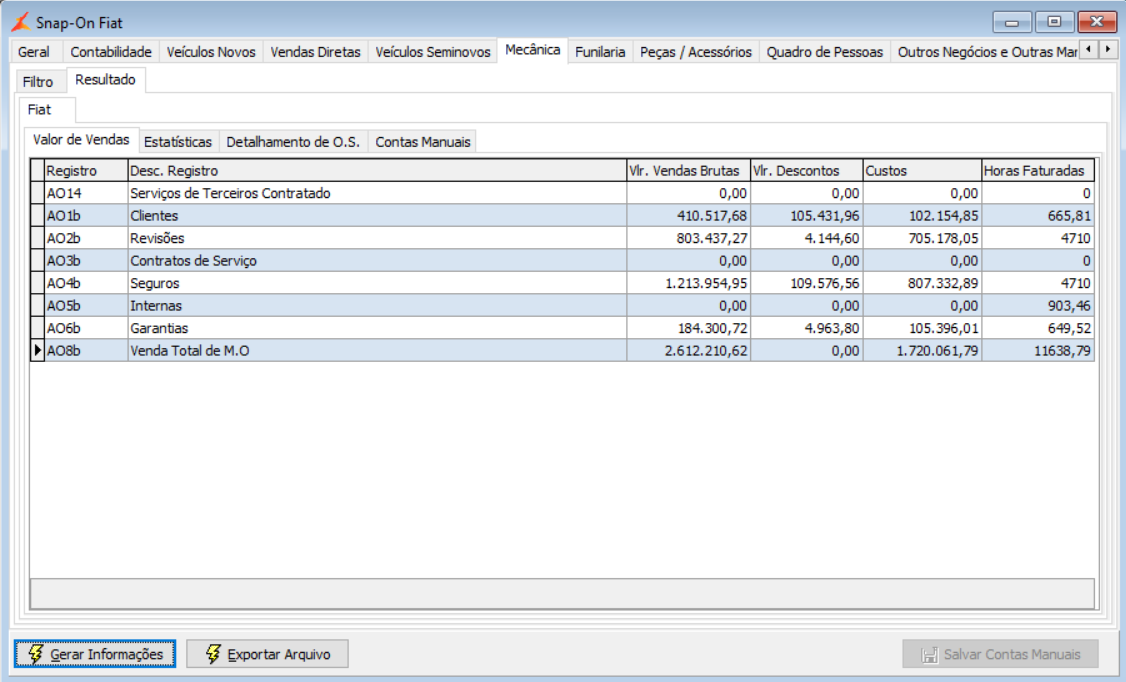Select the AO14 registro cell

point(86,193)
